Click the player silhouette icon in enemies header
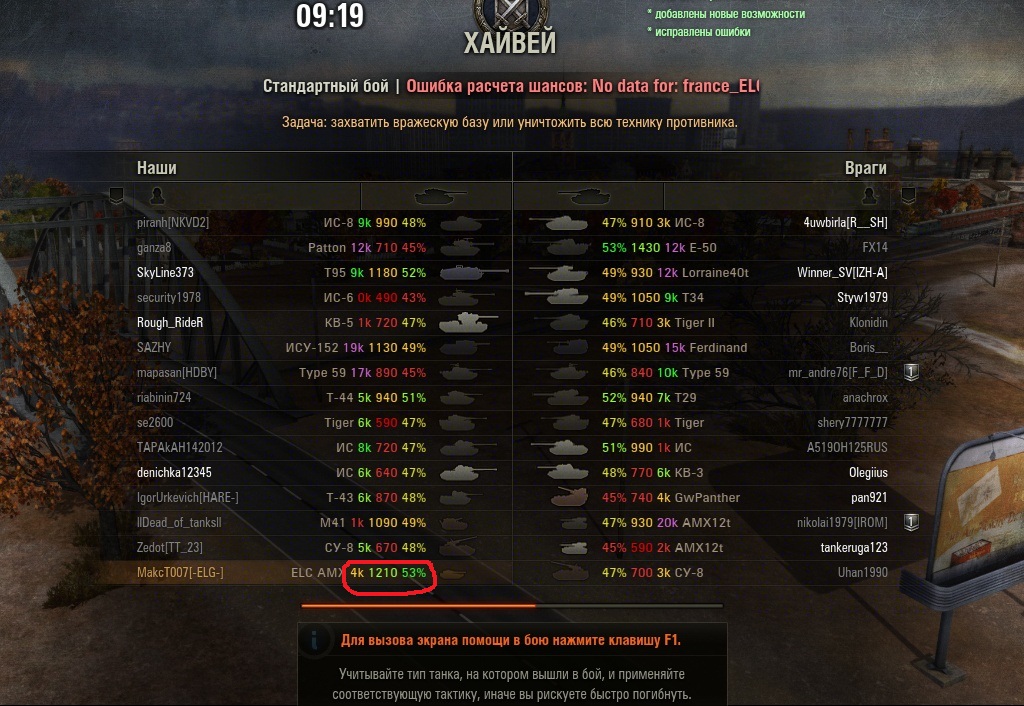Viewport: 1024px width, 706px height. [x=869, y=195]
